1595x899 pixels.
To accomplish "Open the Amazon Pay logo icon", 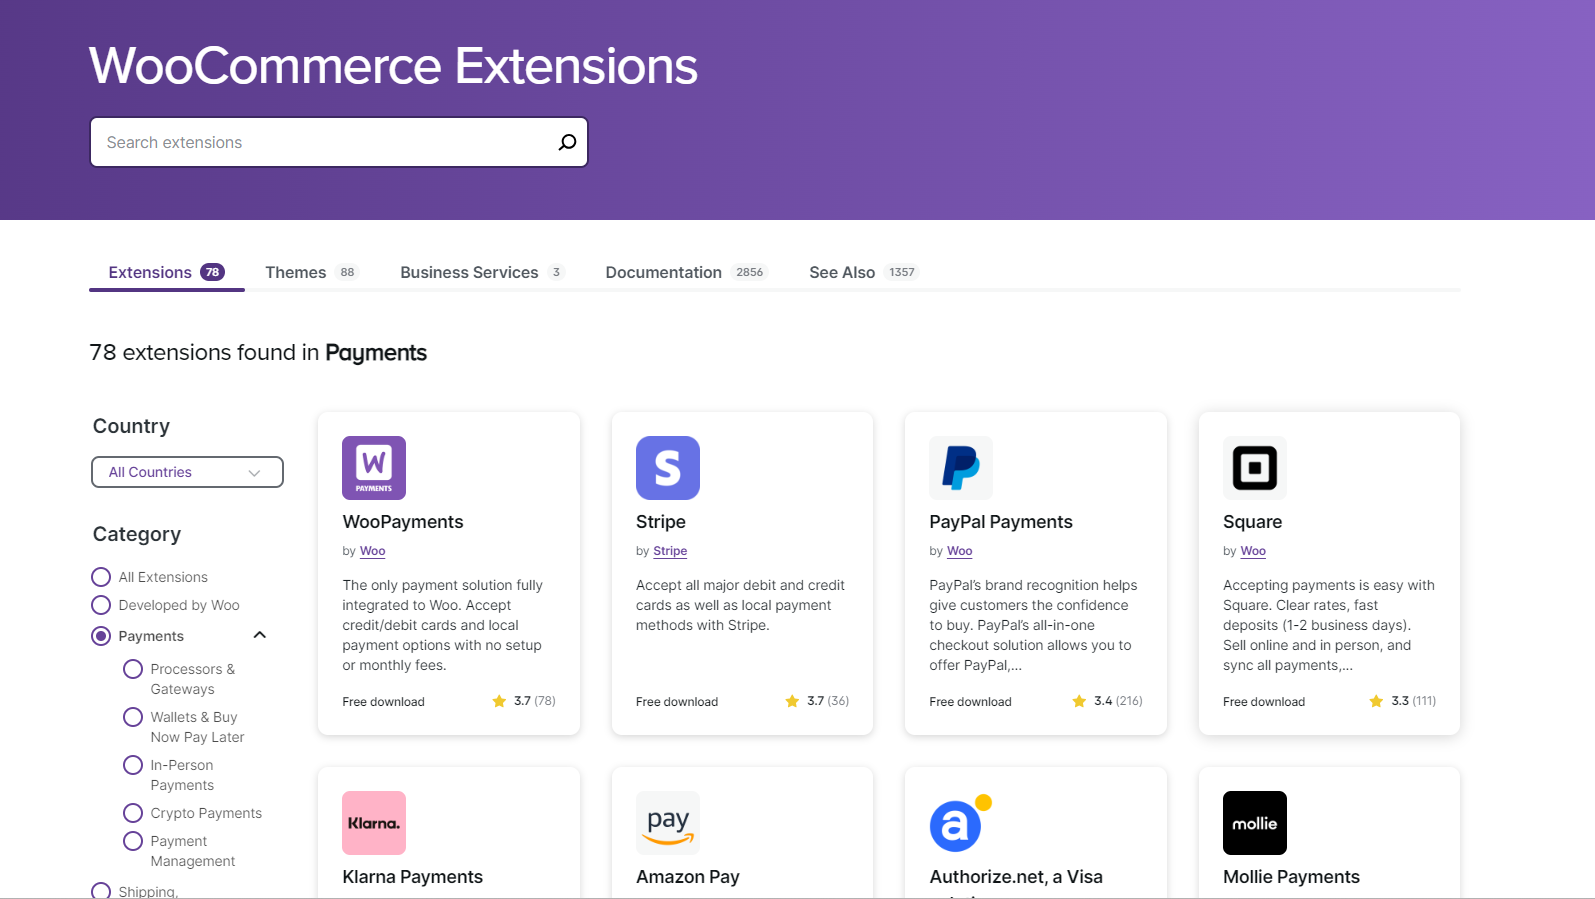I will [668, 823].
